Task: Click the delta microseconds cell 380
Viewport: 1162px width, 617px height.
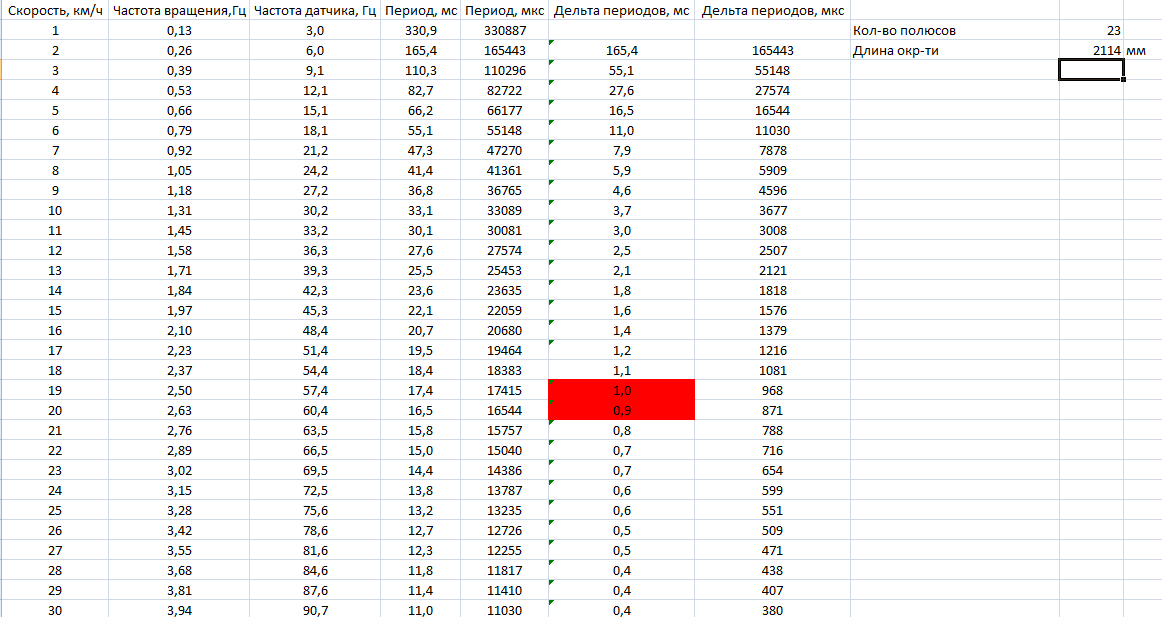Action: [x=772, y=610]
